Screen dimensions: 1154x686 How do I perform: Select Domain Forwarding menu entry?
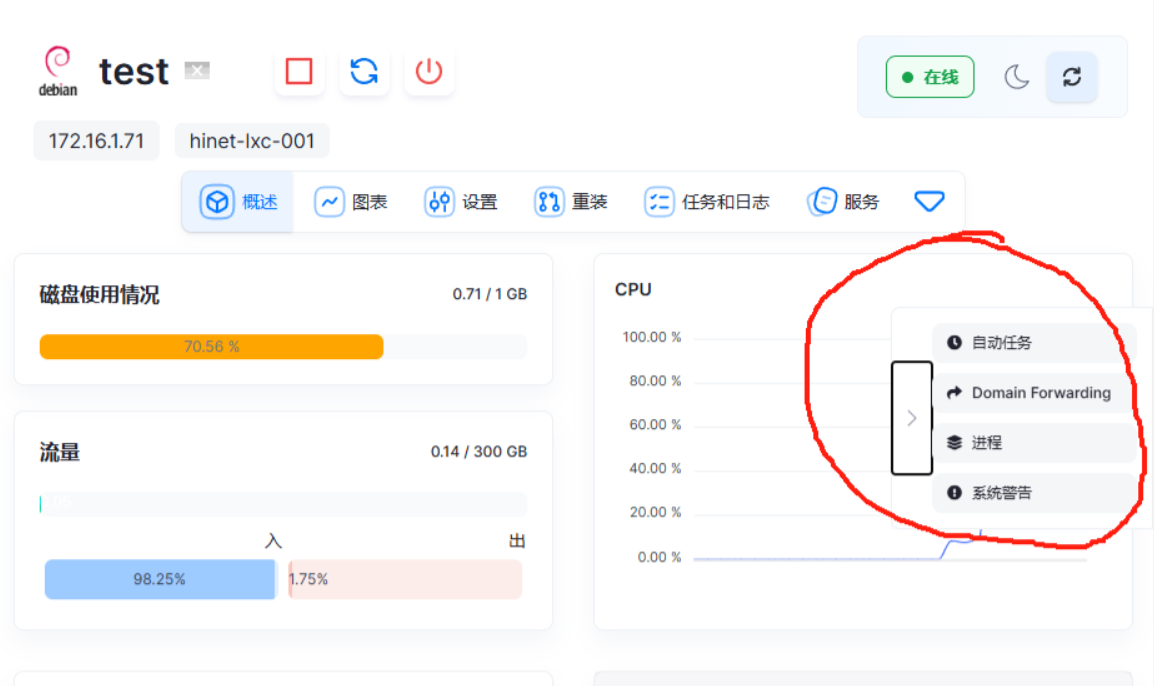1033,393
